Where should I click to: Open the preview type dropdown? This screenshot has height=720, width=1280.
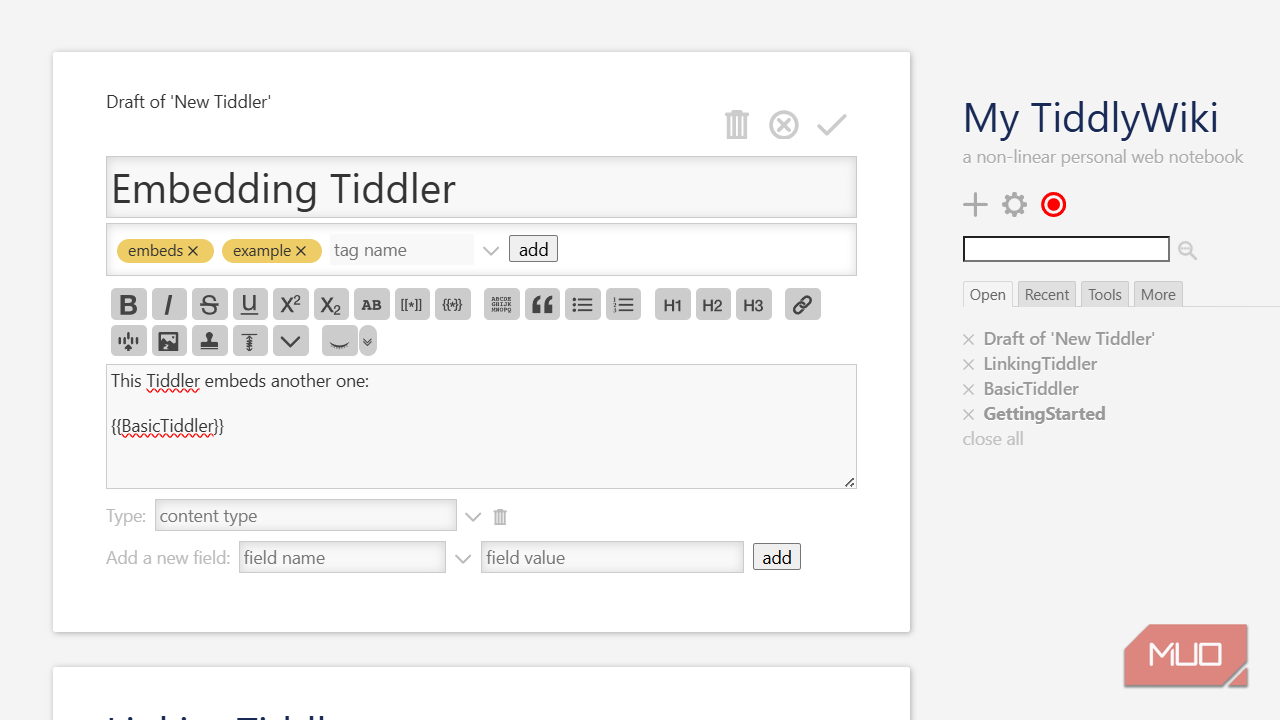point(368,341)
